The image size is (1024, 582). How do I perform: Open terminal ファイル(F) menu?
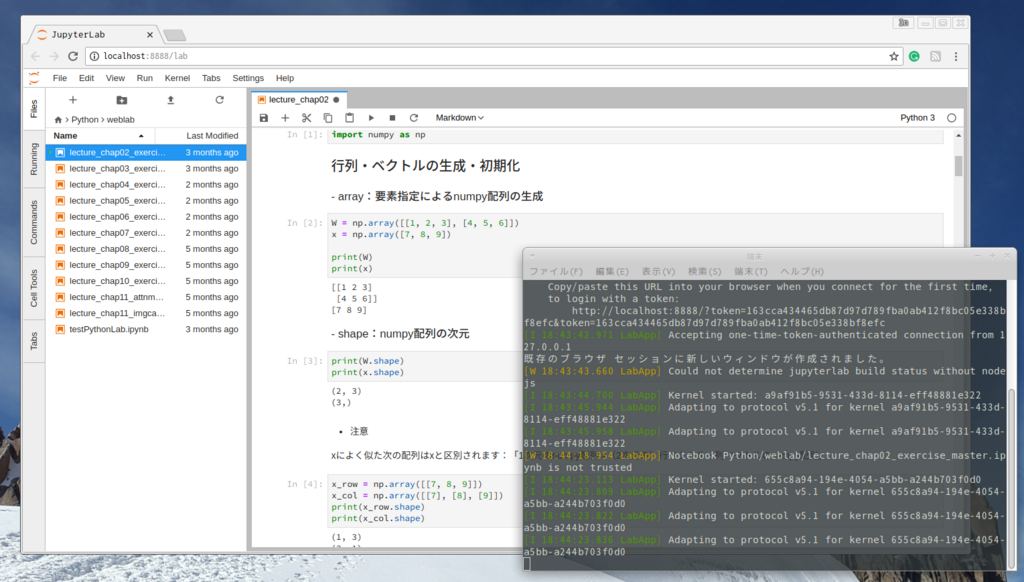pyautogui.click(x=556, y=271)
